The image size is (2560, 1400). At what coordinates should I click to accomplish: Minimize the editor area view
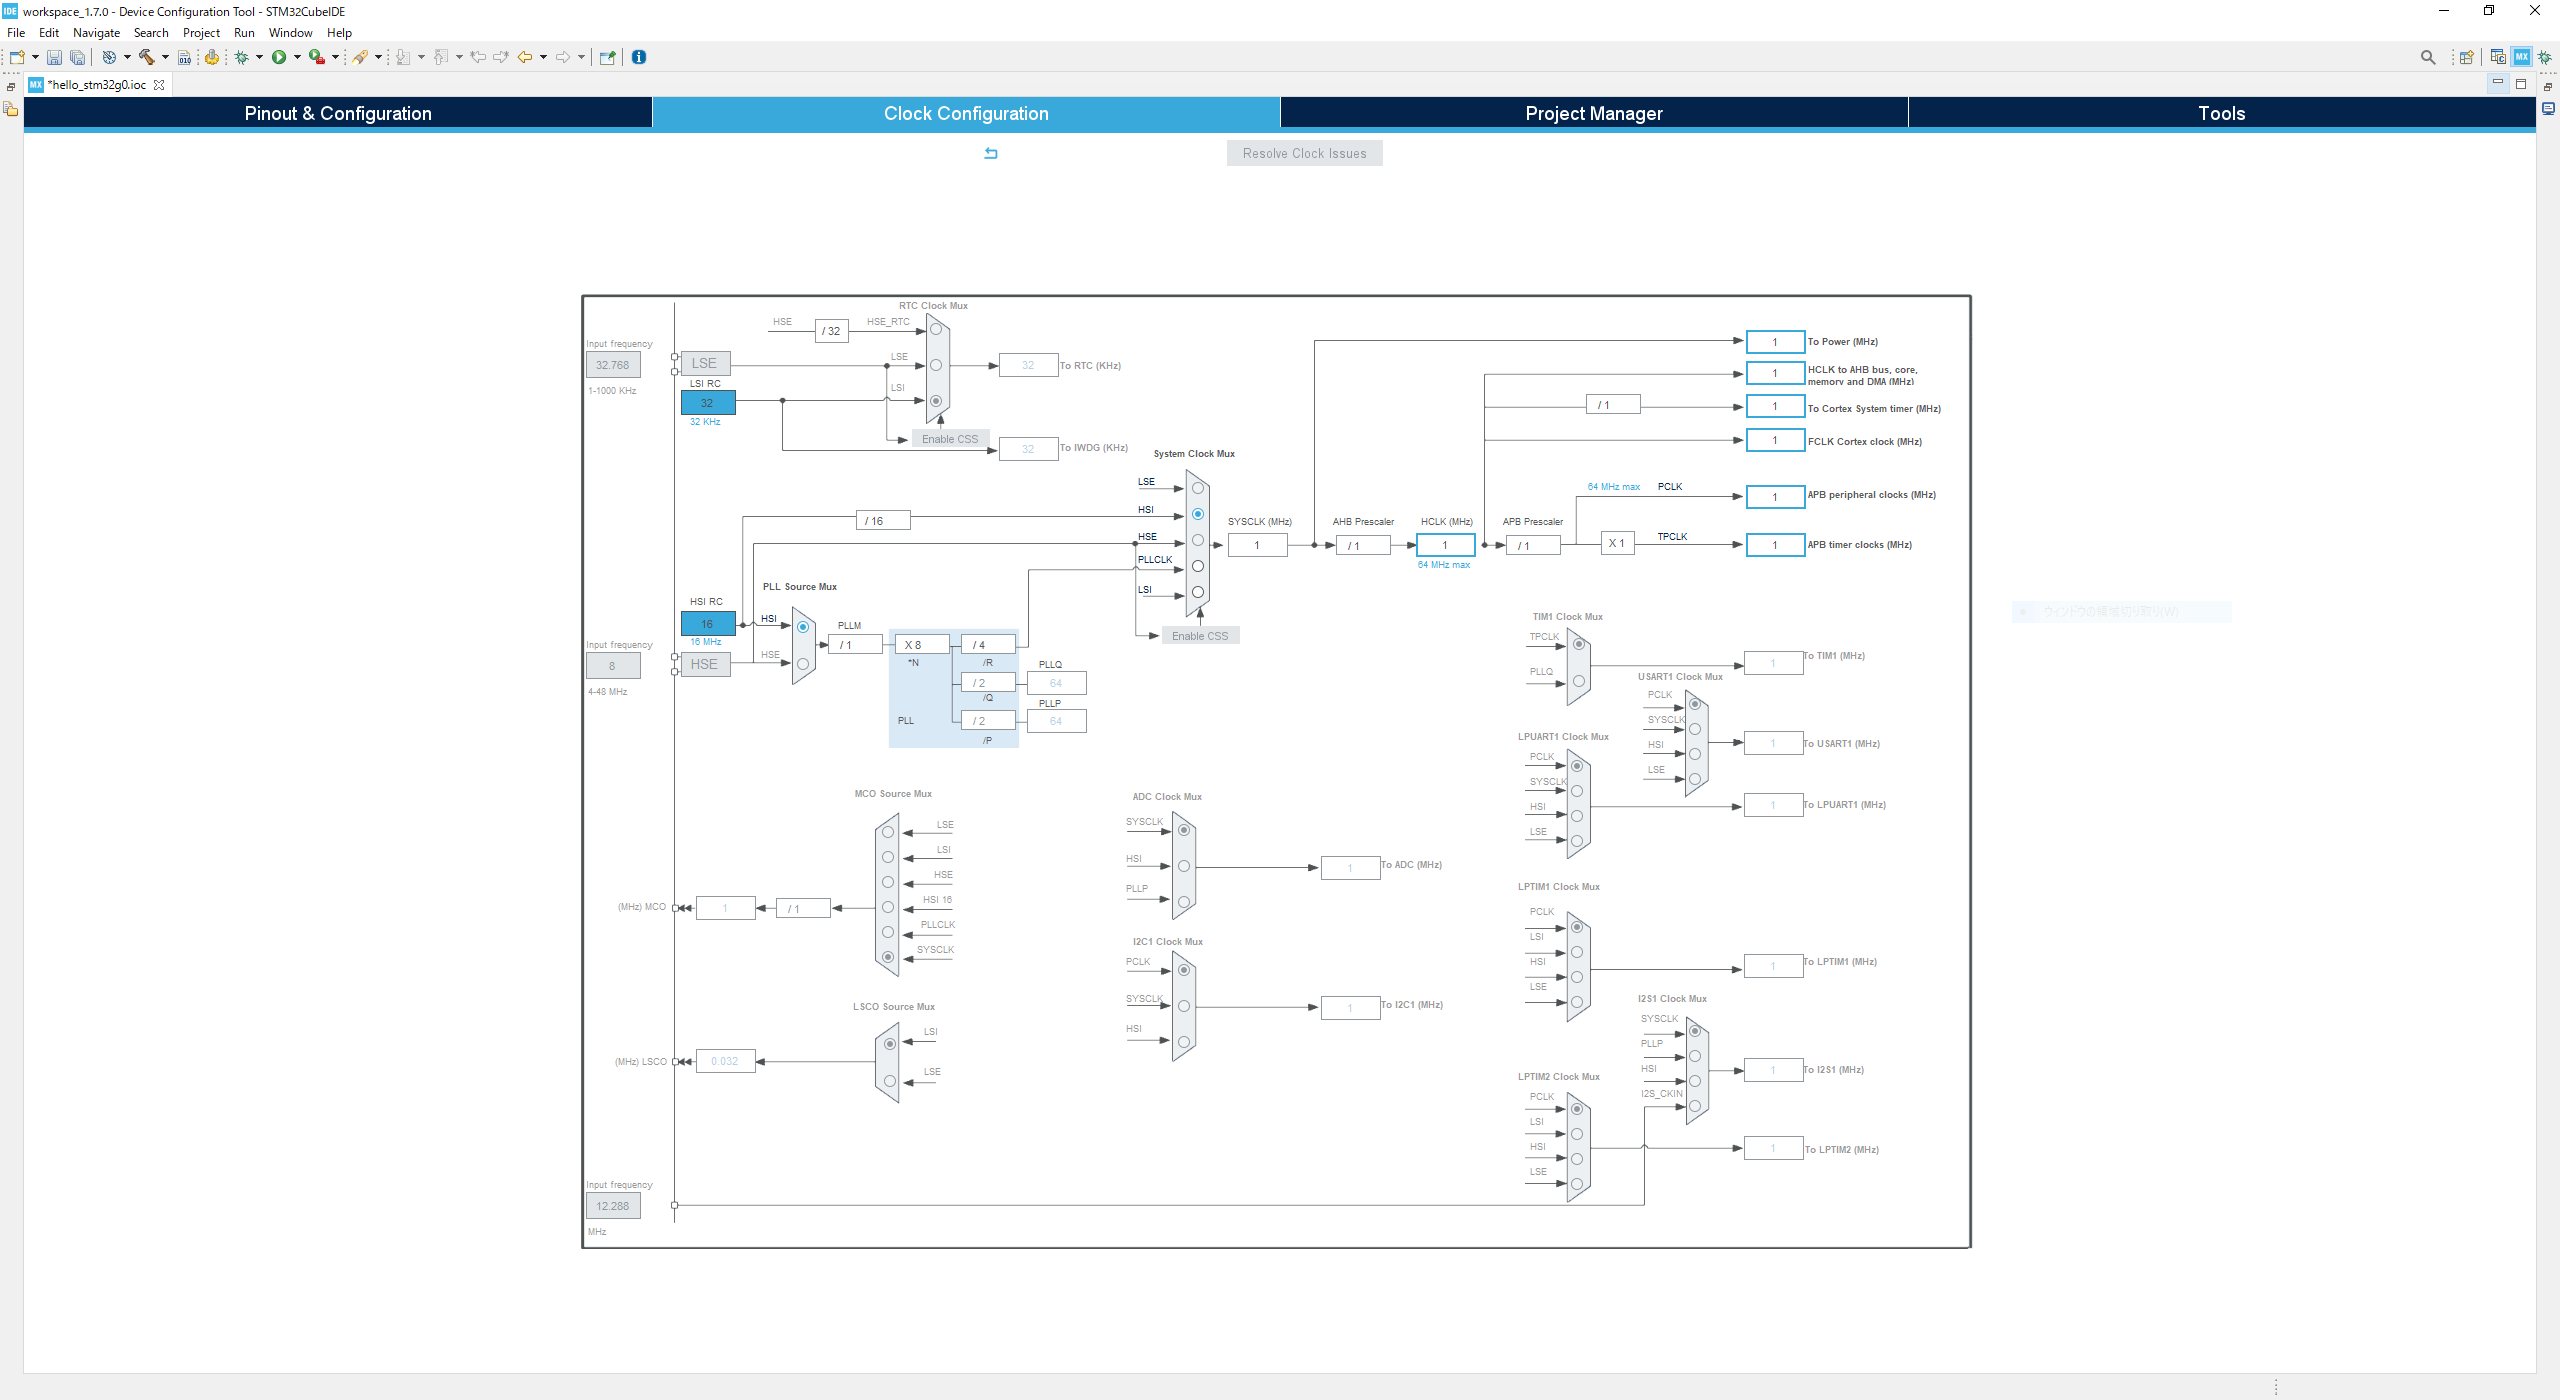2497,83
